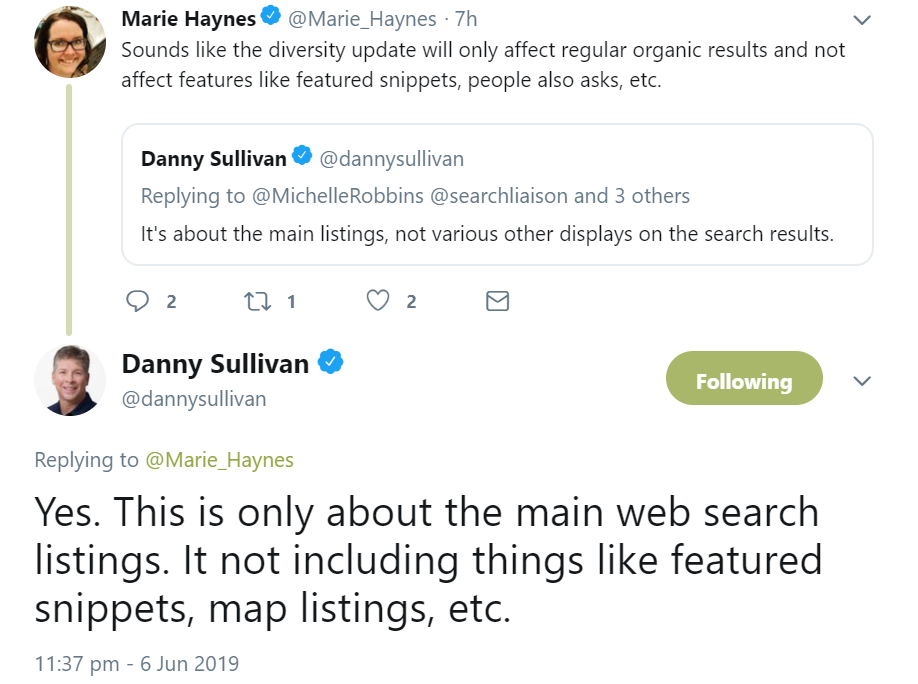The width and height of the screenshot is (918, 684).
Task: Click the 7h timestamp on Marie's tweet
Action: (465, 19)
